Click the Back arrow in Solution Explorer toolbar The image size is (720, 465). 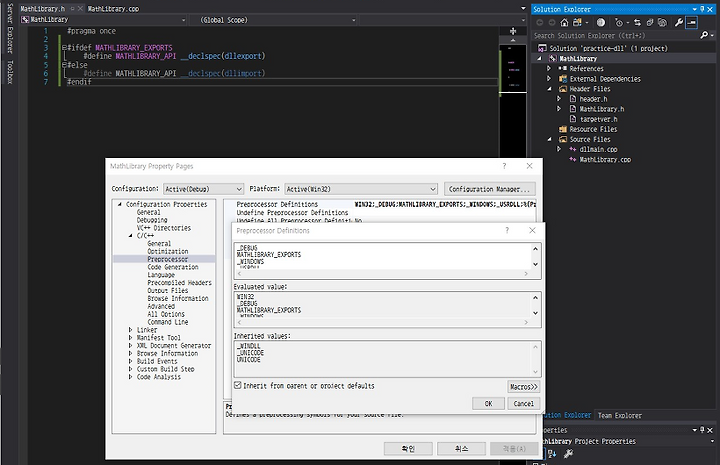540,22
